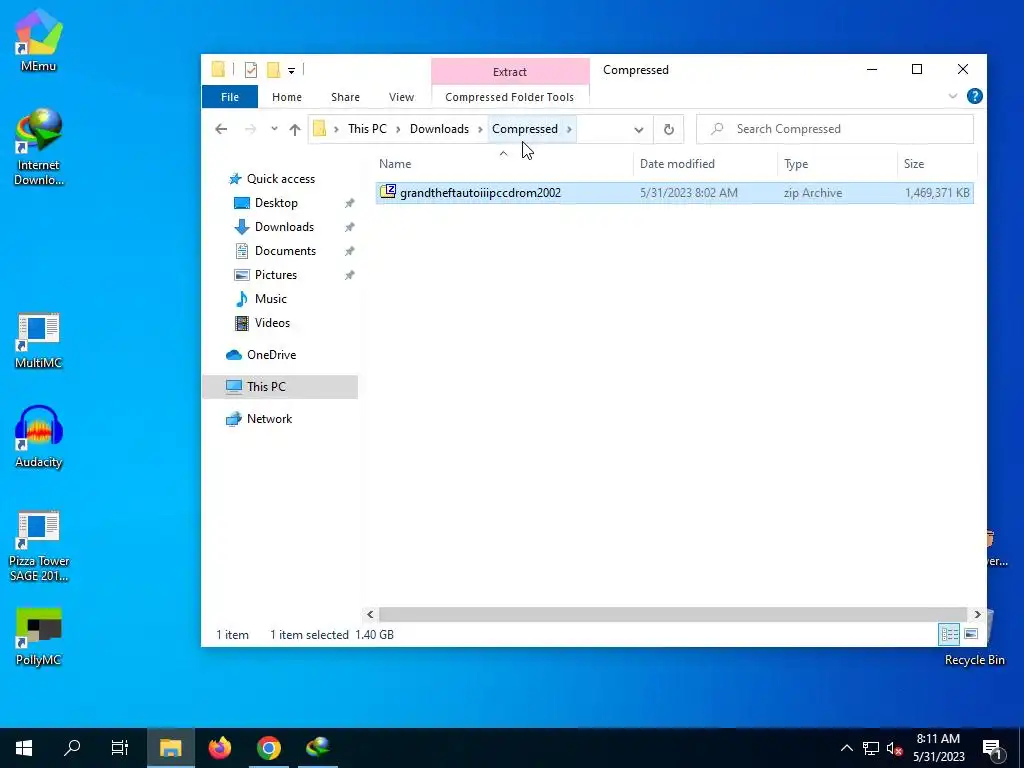Expand the chevron after Compressed breadcrumb
Image resolution: width=1024 pixels, height=768 pixels.
(569, 129)
